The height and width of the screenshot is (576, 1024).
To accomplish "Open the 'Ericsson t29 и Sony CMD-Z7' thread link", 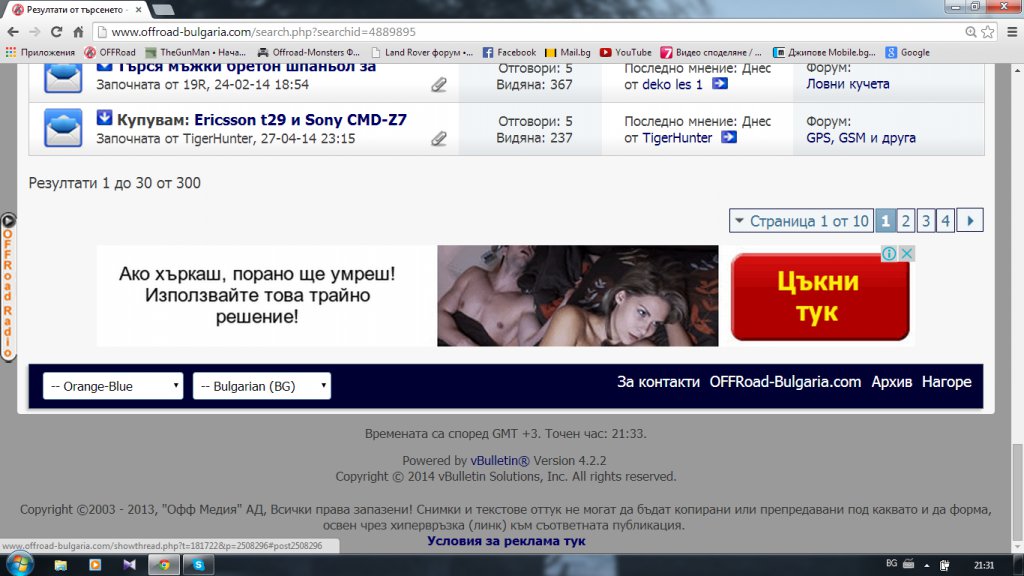I will 300,120.
